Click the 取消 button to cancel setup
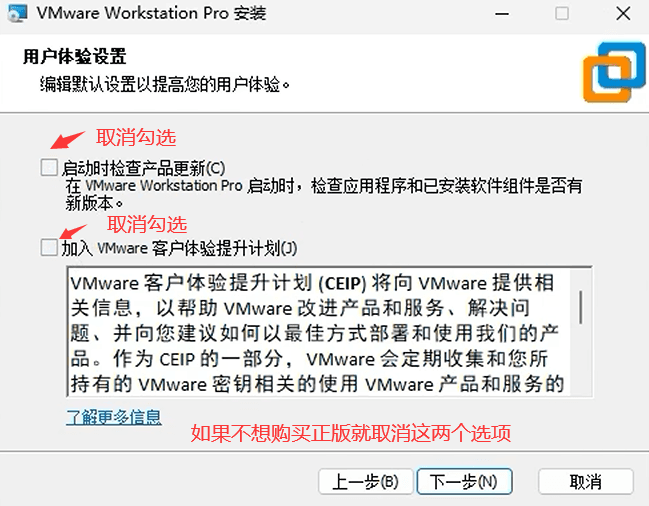Viewport: 649px width, 506px height. (x=586, y=481)
